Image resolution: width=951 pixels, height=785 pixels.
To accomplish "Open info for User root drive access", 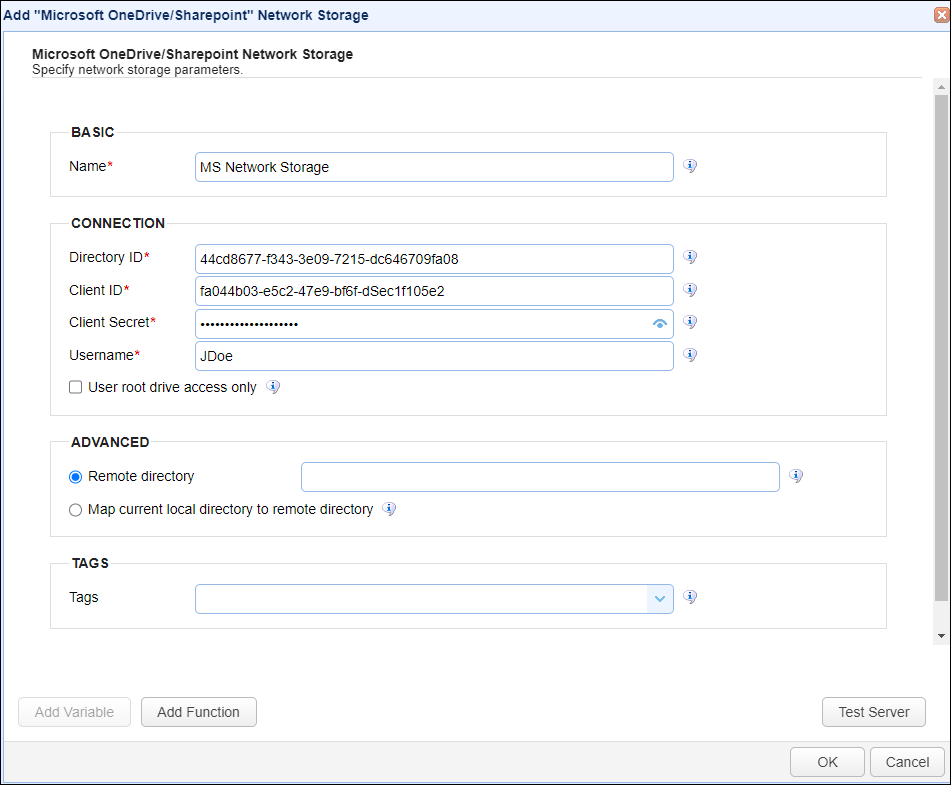I will pyautogui.click(x=273, y=386).
